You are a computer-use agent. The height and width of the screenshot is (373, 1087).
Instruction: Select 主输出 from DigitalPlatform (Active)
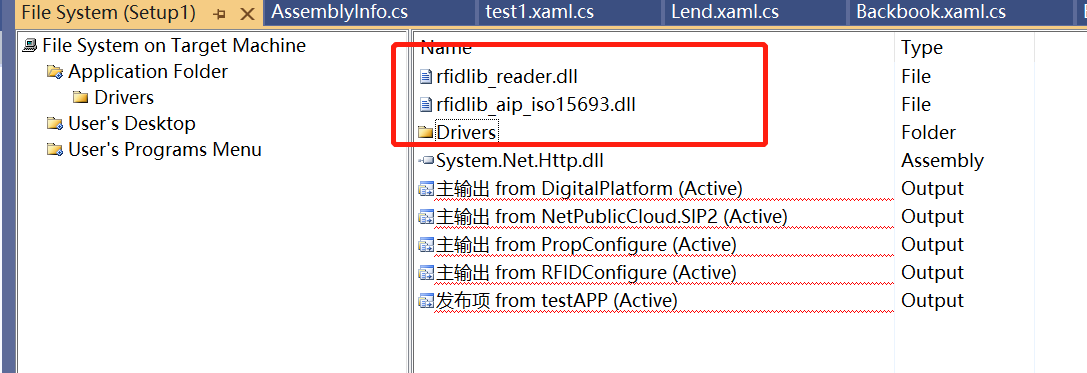pos(589,189)
